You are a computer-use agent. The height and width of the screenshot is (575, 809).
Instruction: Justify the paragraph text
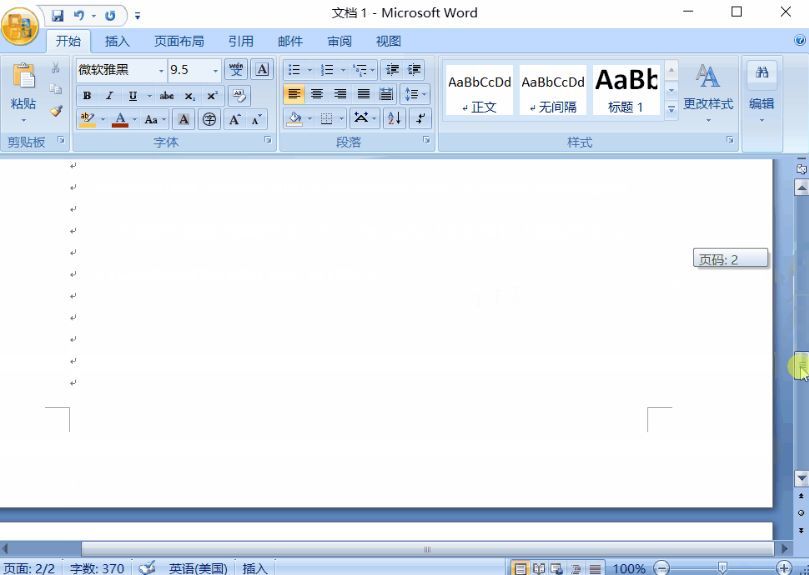click(364, 94)
